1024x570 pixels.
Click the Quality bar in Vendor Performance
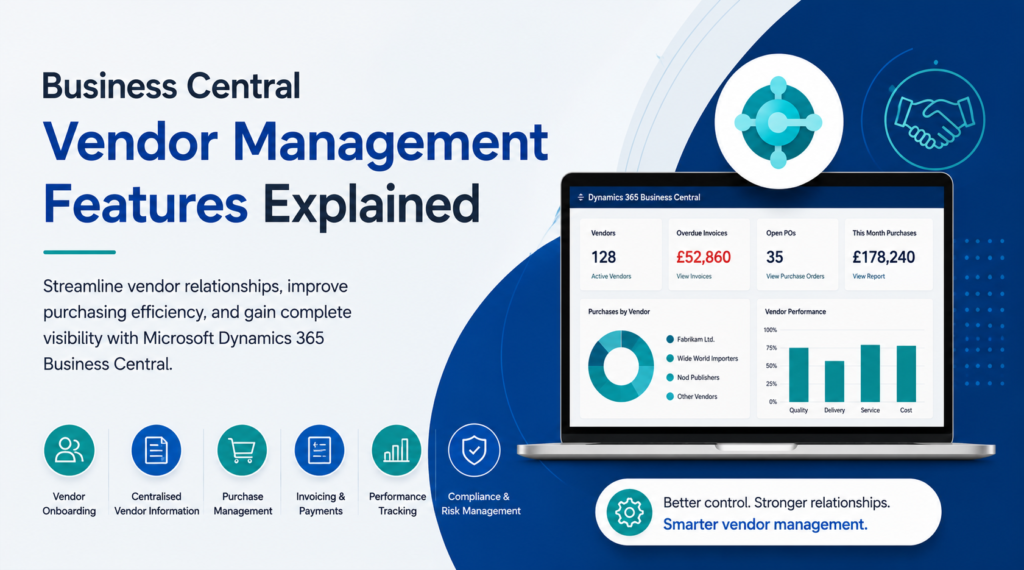coord(799,375)
